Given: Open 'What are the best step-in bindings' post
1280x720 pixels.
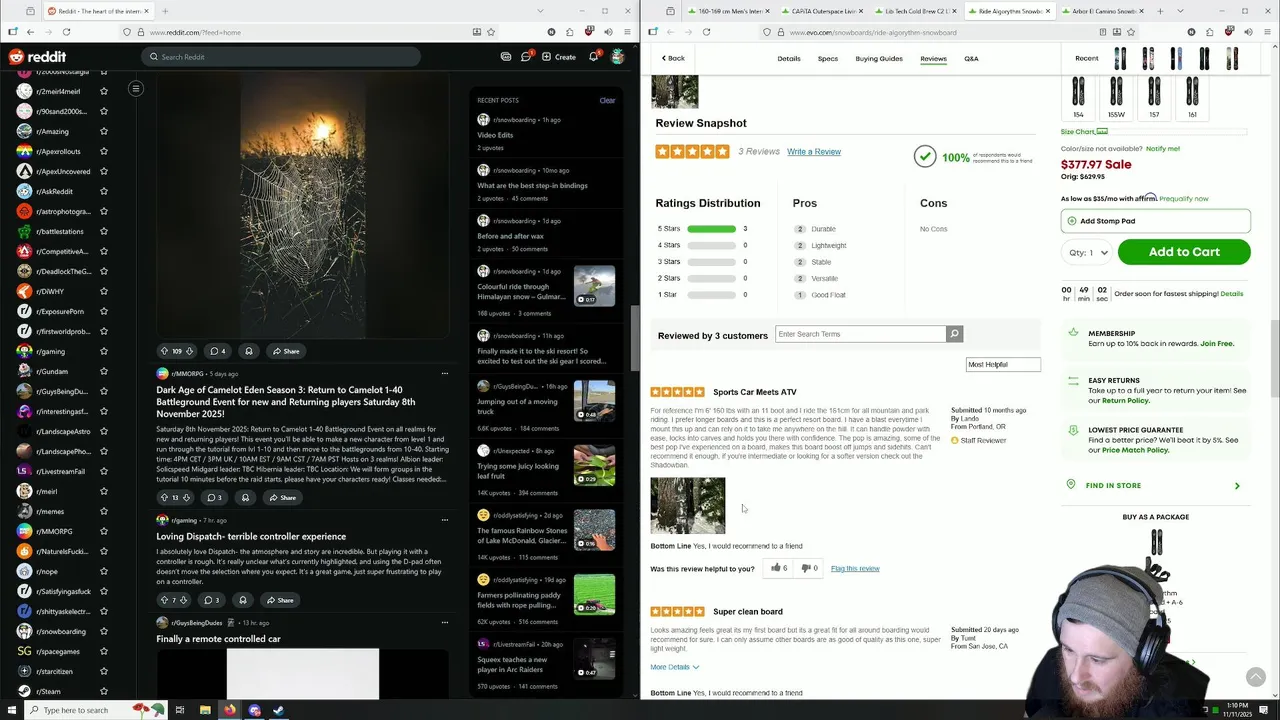Looking at the screenshot, I should coord(532,185).
